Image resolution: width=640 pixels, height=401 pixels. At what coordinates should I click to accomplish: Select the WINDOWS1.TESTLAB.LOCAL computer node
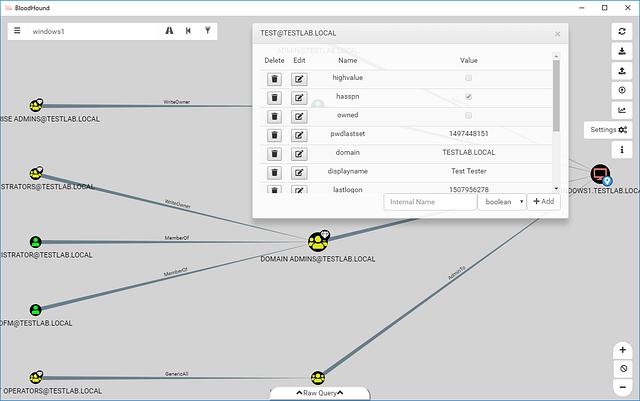[600, 175]
